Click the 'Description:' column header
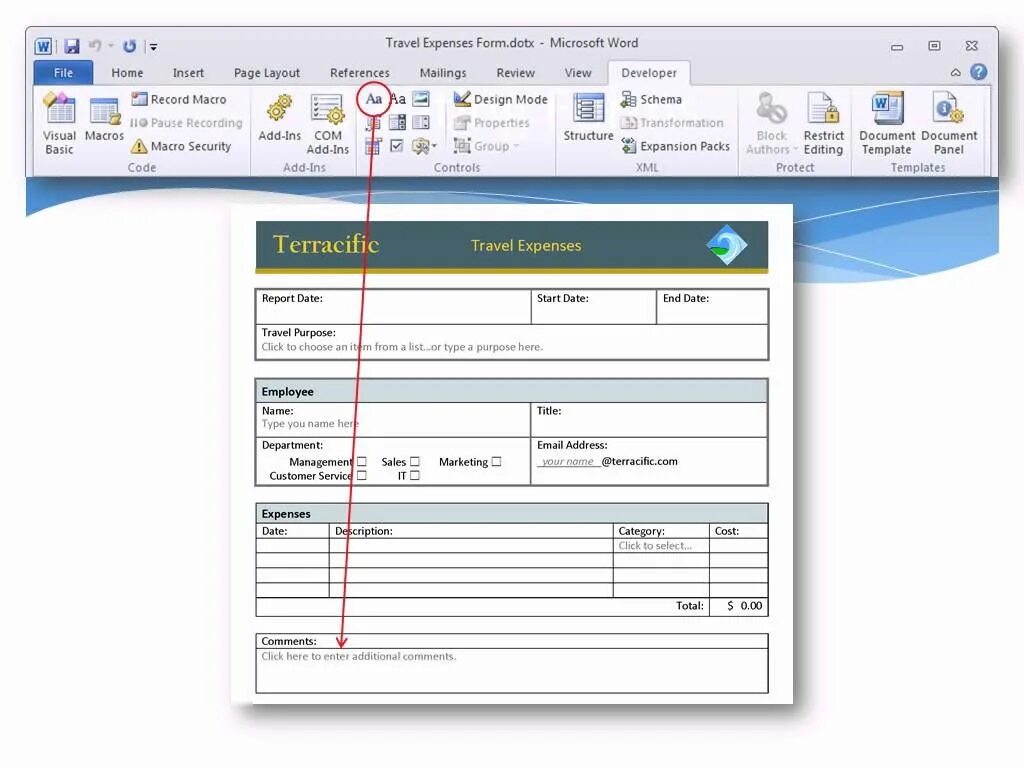Image resolution: width=1024 pixels, height=768 pixels. coord(471,531)
